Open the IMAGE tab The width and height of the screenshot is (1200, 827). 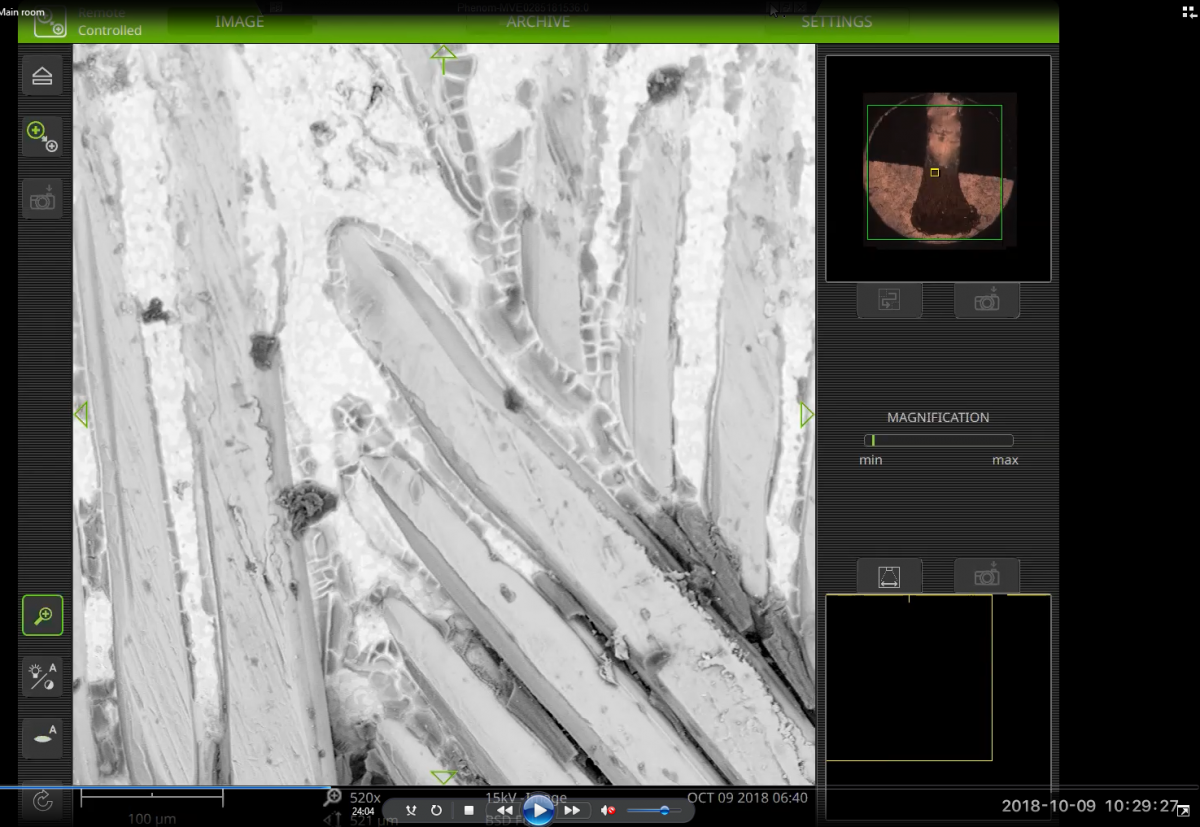pyautogui.click(x=240, y=21)
